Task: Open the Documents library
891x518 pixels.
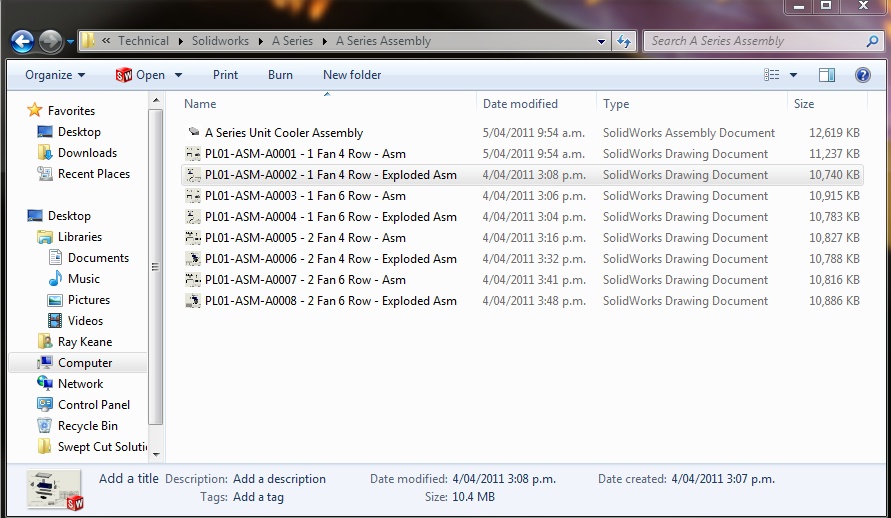Action: [x=89, y=258]
